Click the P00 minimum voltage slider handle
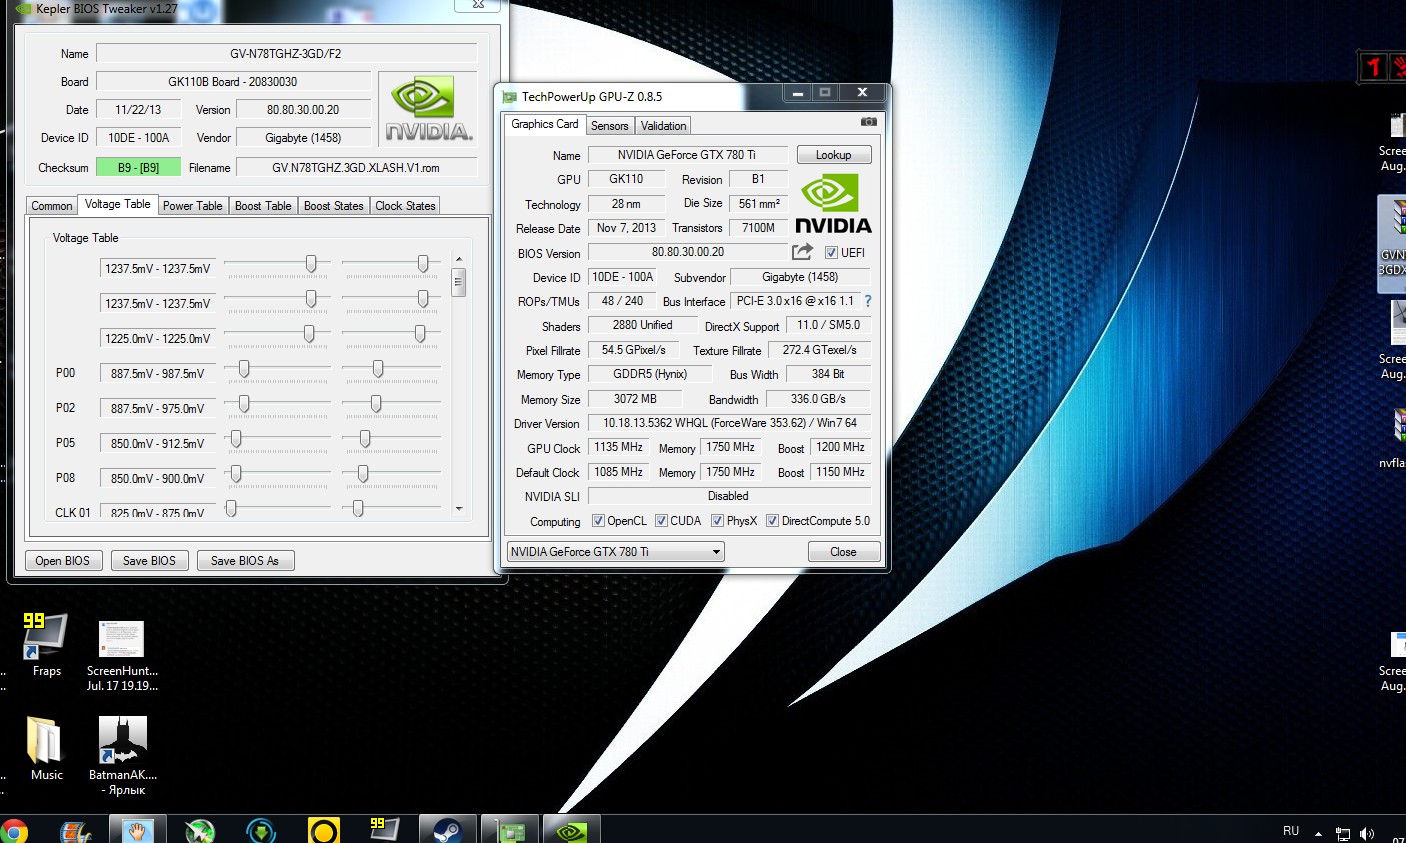Image resolution: width=1406 pixels, height=843 pixels. [243, 370]
